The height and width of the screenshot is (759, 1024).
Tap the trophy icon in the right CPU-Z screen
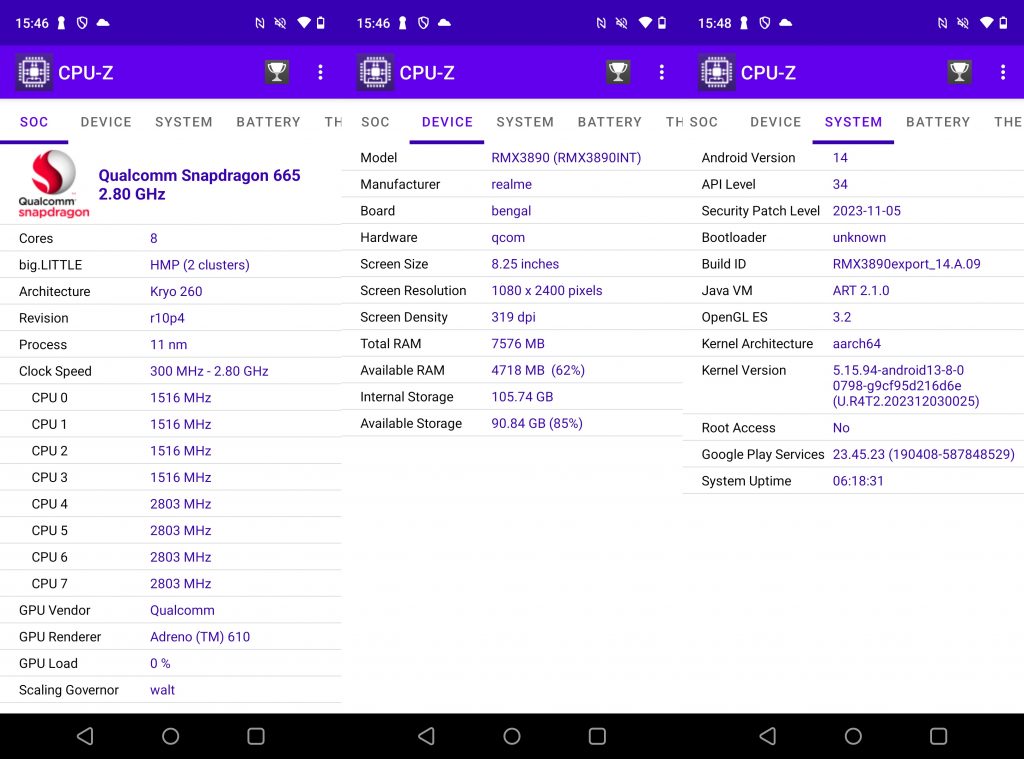click(959, 72)
